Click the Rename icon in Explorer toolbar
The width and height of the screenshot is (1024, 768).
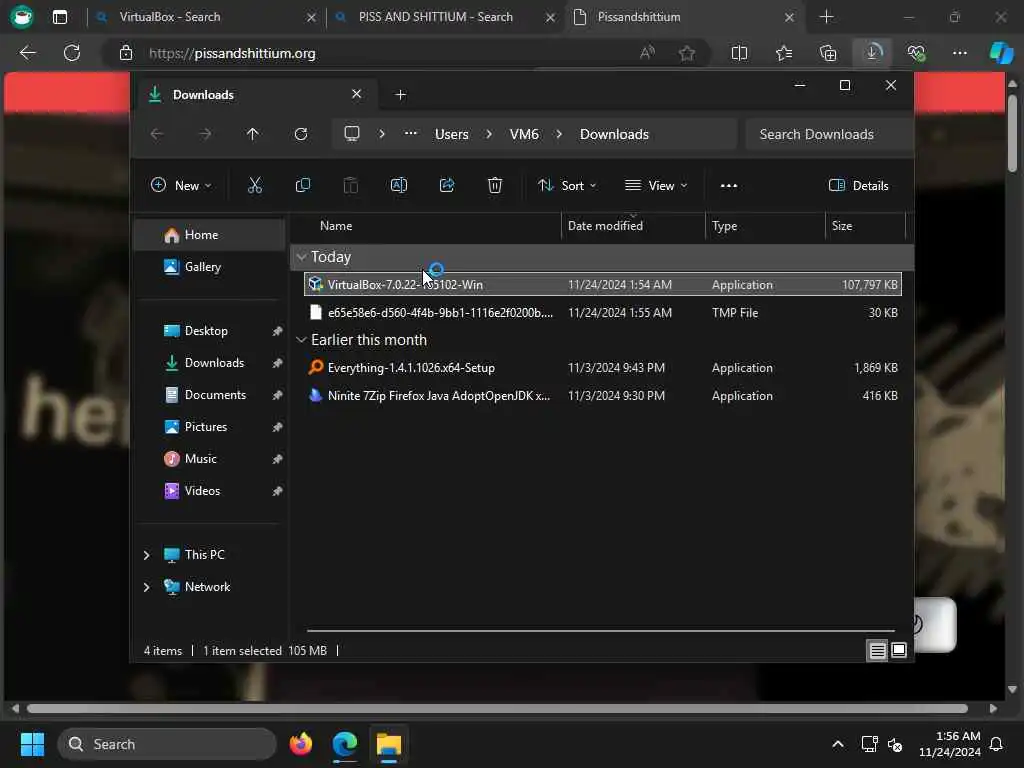tap(399, 185)
